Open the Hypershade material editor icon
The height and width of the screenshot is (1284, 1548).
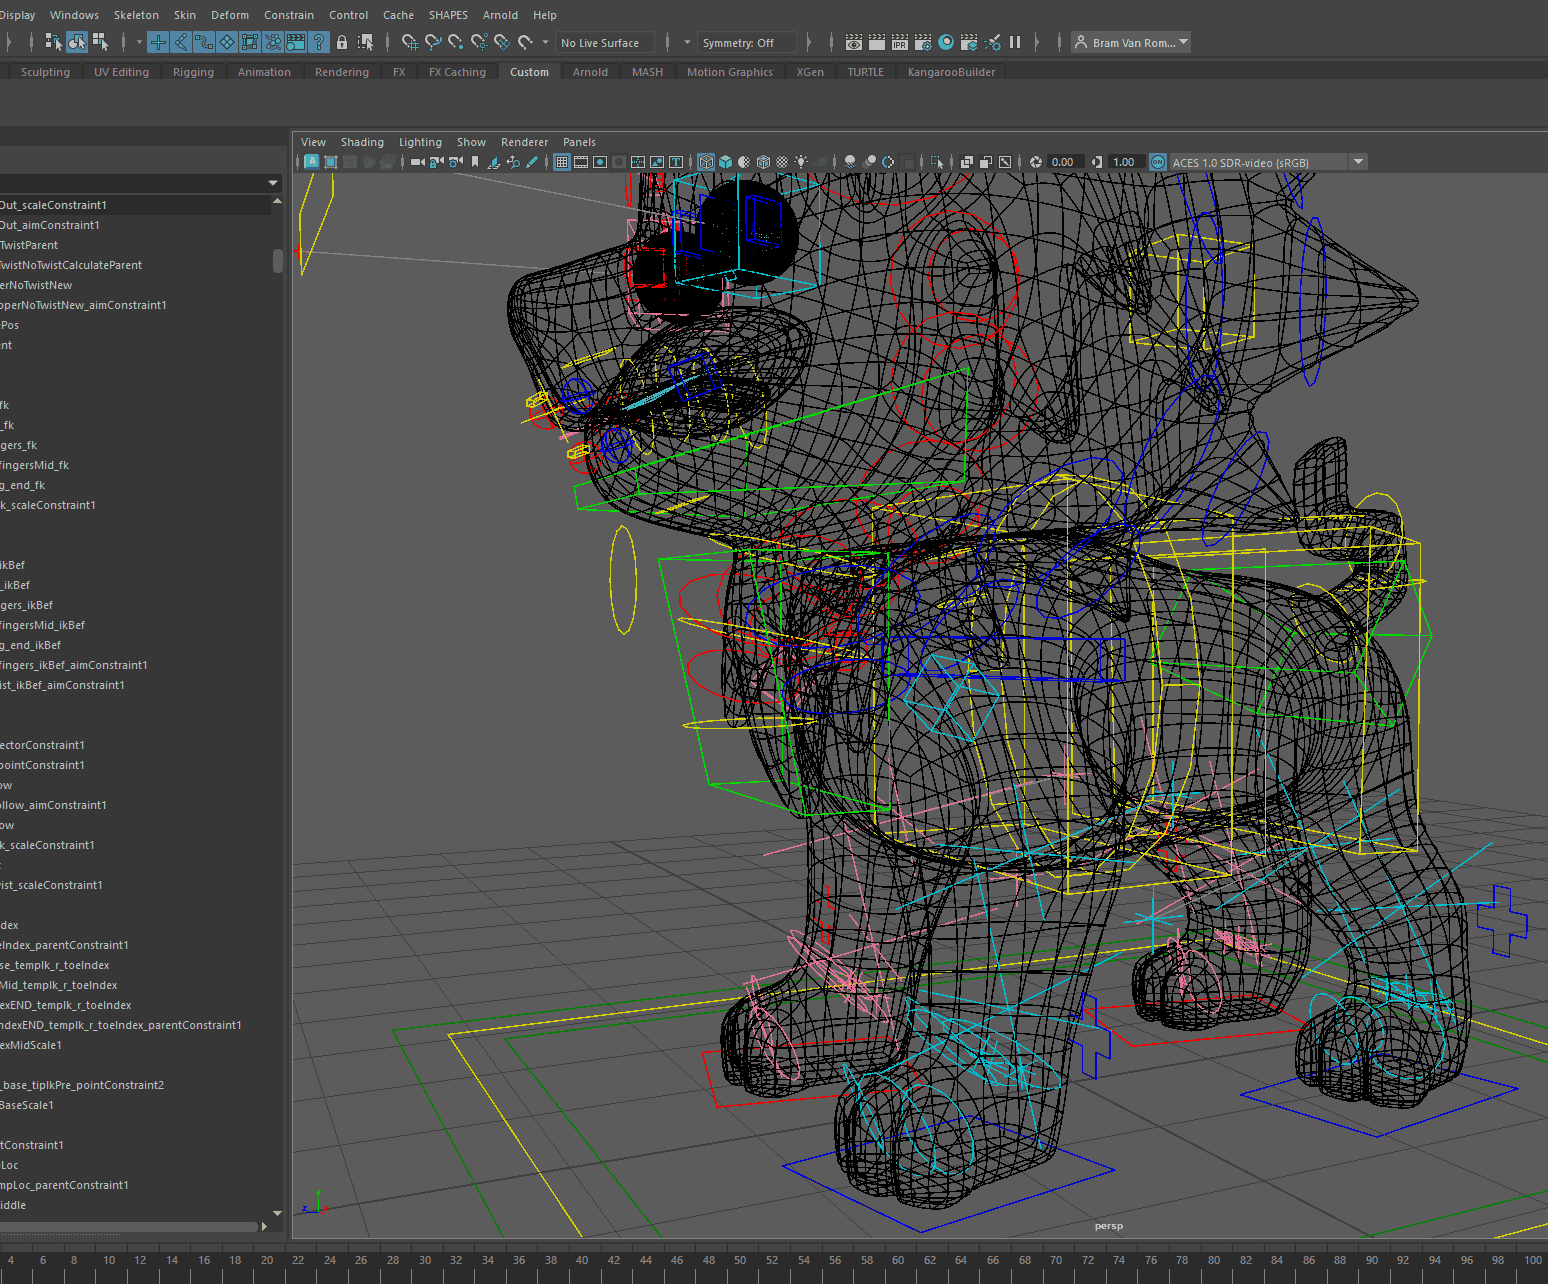click(946, 42)
